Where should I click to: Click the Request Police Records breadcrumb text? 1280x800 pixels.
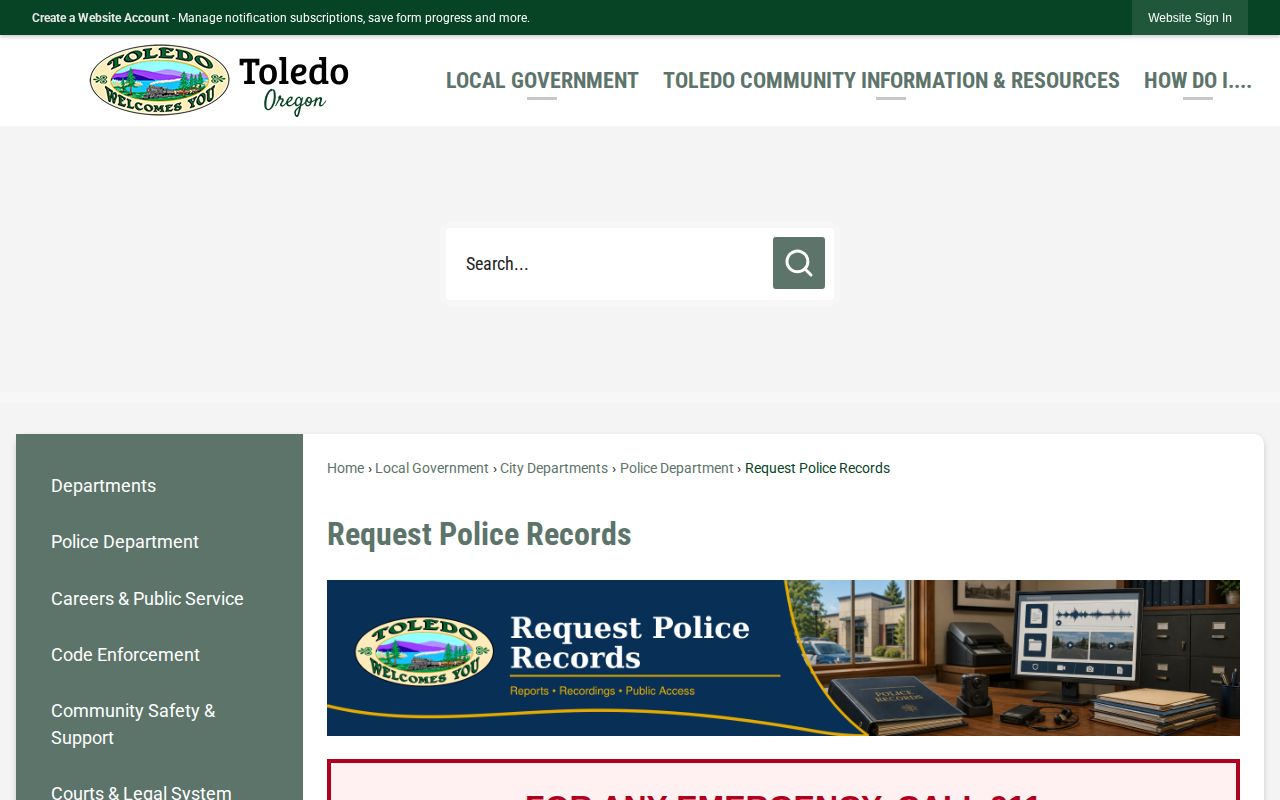(817, 468)
